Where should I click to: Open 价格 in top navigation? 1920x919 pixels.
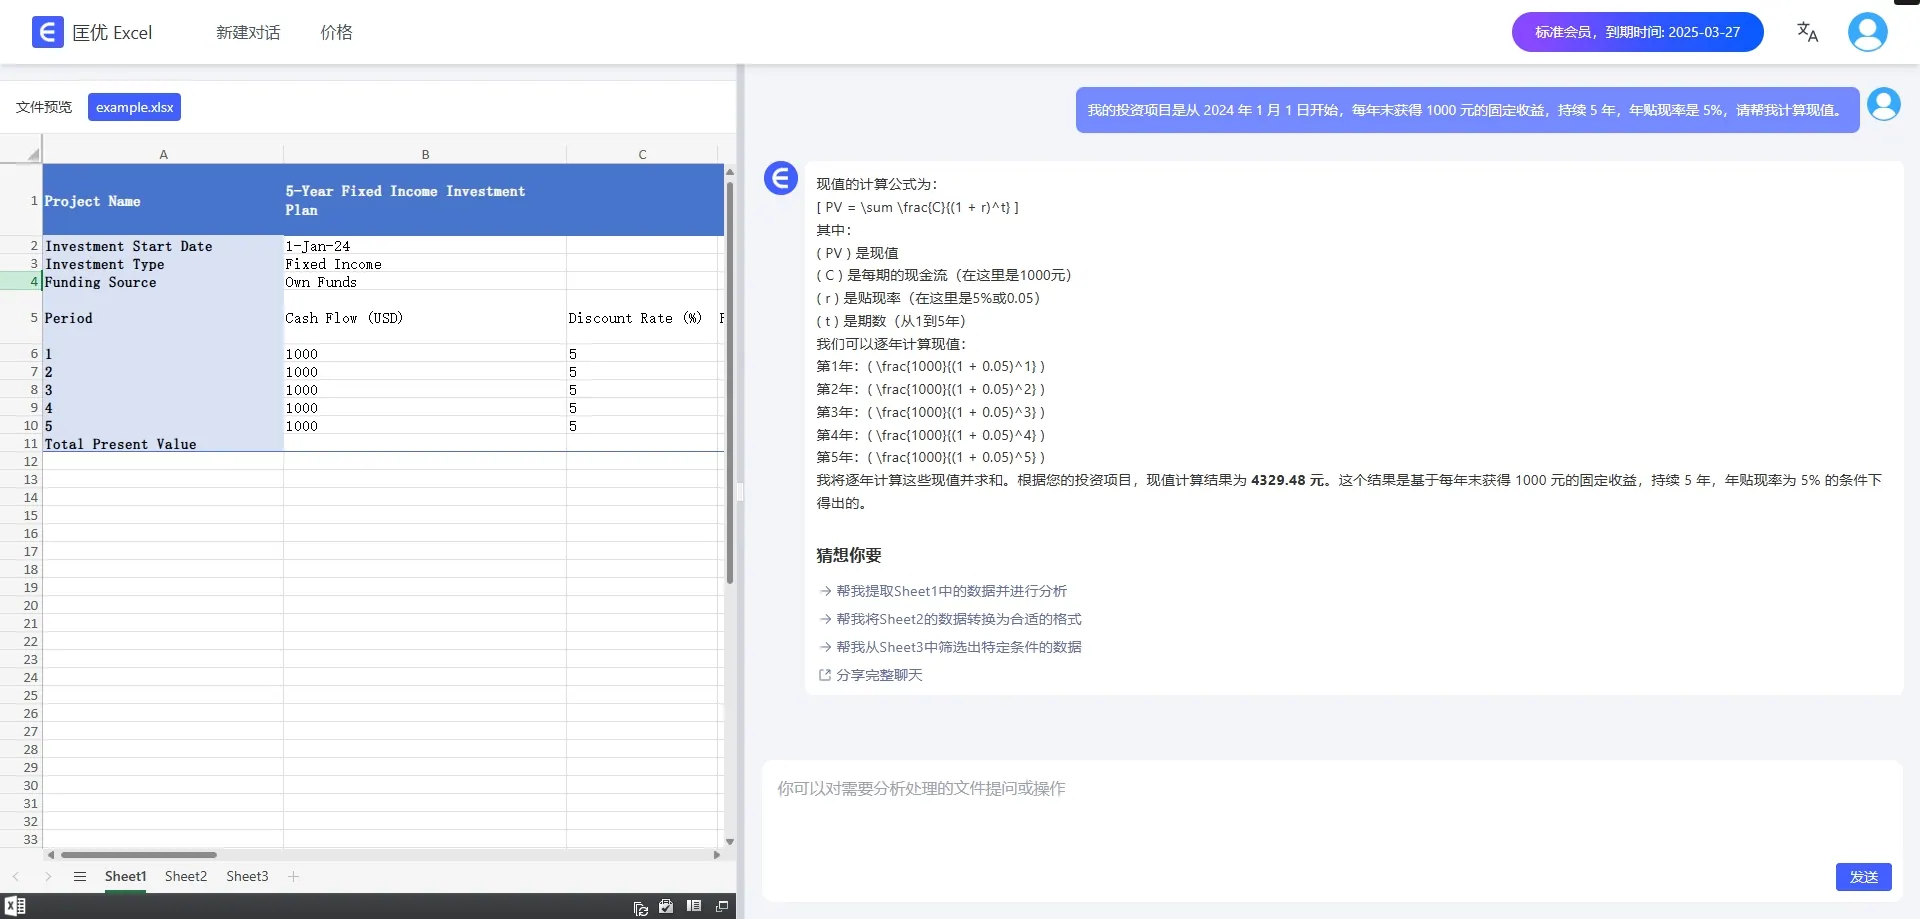336,32
